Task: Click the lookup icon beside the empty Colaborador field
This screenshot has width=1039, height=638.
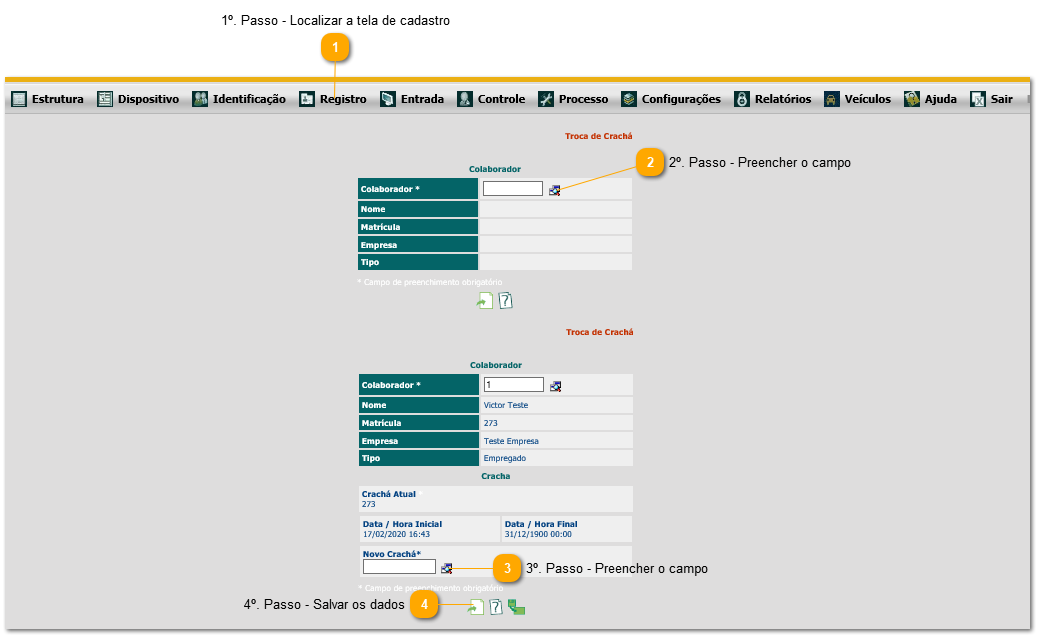Action: (554, 190)
